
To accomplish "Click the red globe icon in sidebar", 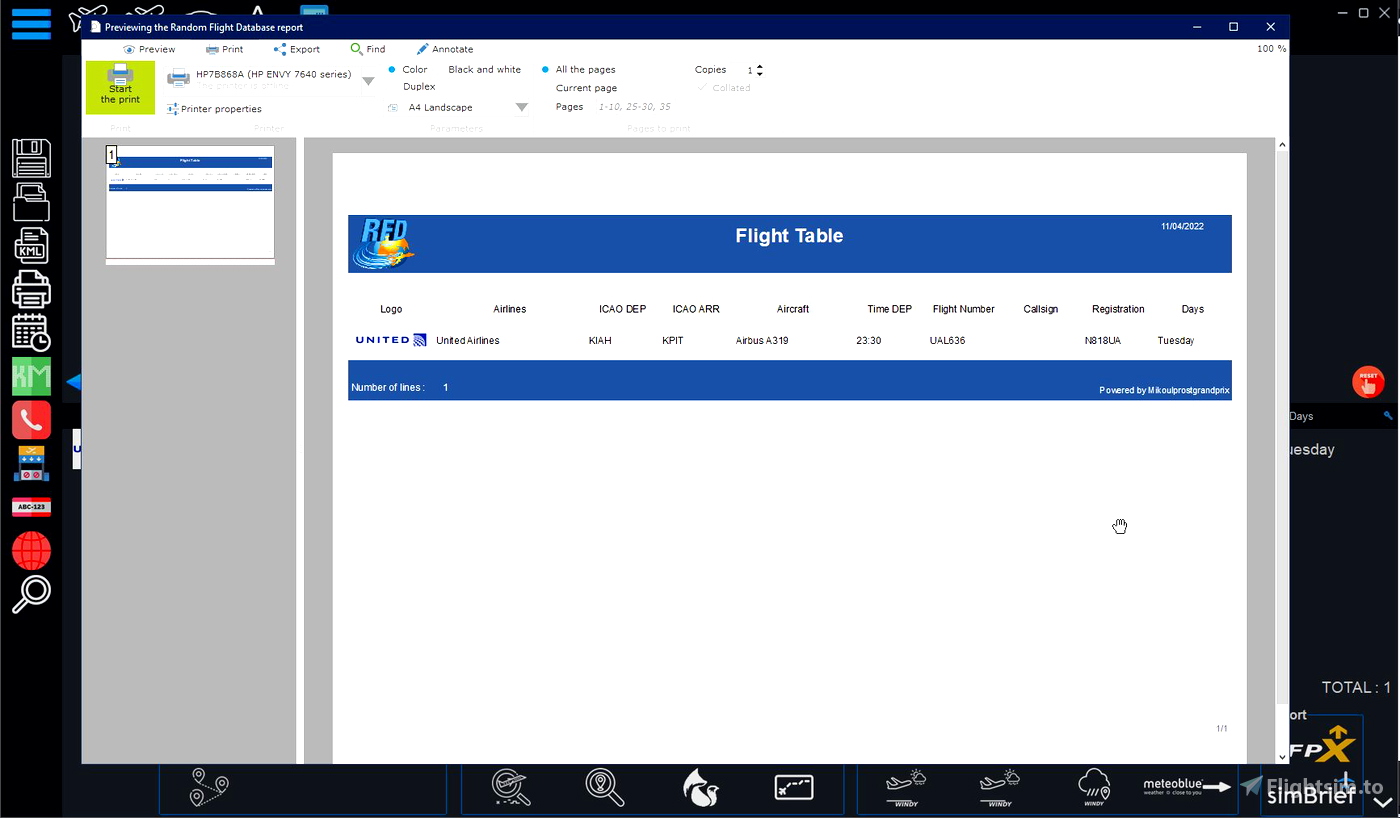I will (31, 550).
